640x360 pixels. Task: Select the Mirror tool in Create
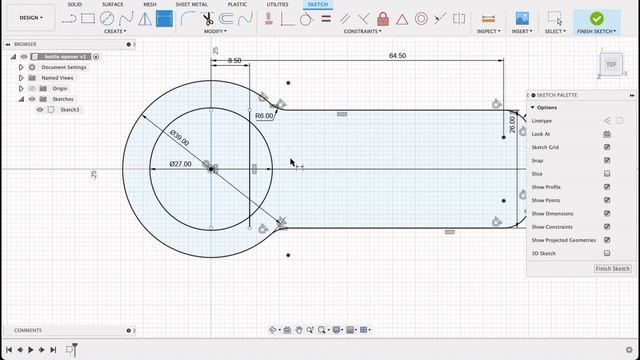(145, 19)
